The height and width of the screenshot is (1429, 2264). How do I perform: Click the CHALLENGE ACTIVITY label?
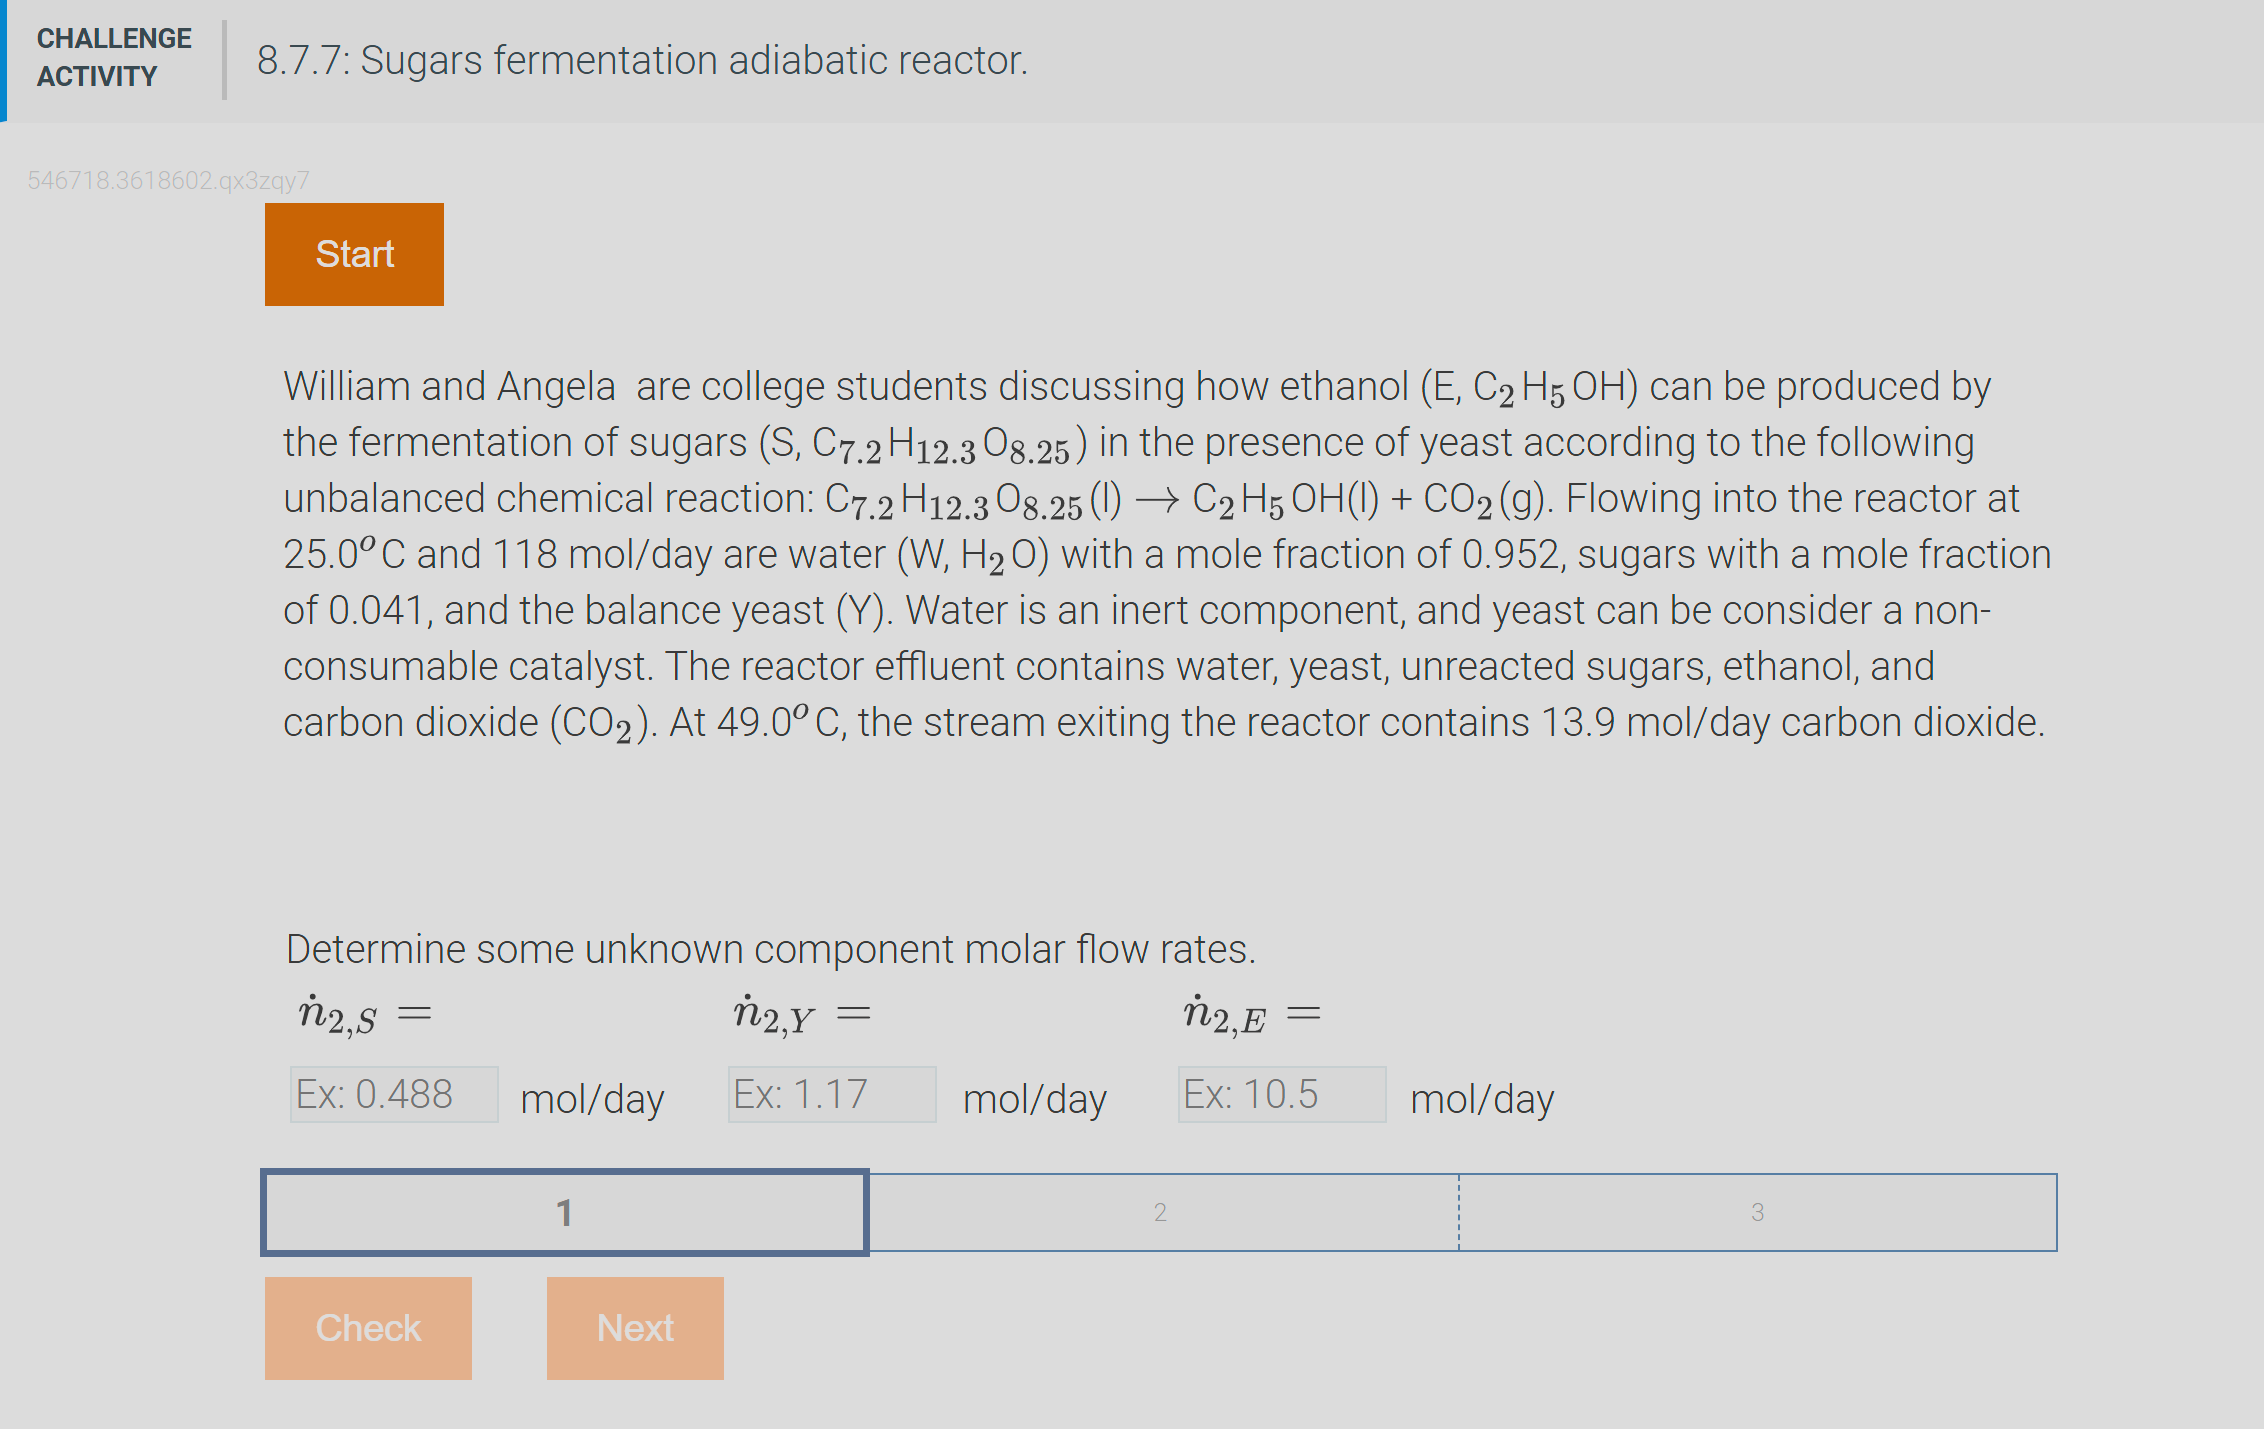[113, 57]
